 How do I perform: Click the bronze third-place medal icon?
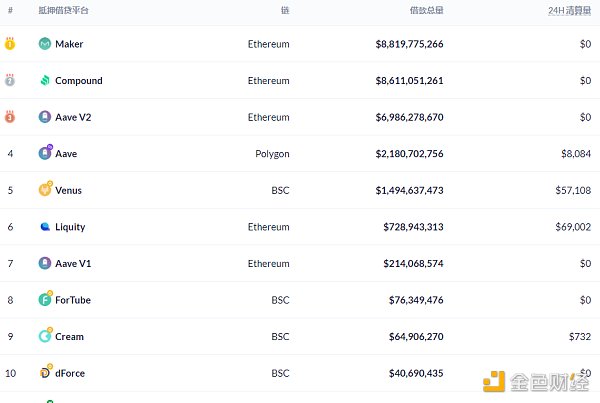tap(10, 117)
